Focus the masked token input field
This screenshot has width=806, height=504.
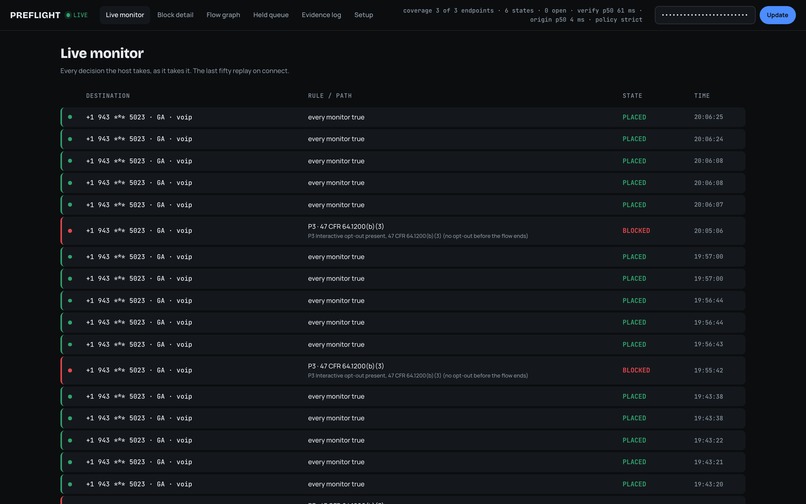[x=705, y=15]
